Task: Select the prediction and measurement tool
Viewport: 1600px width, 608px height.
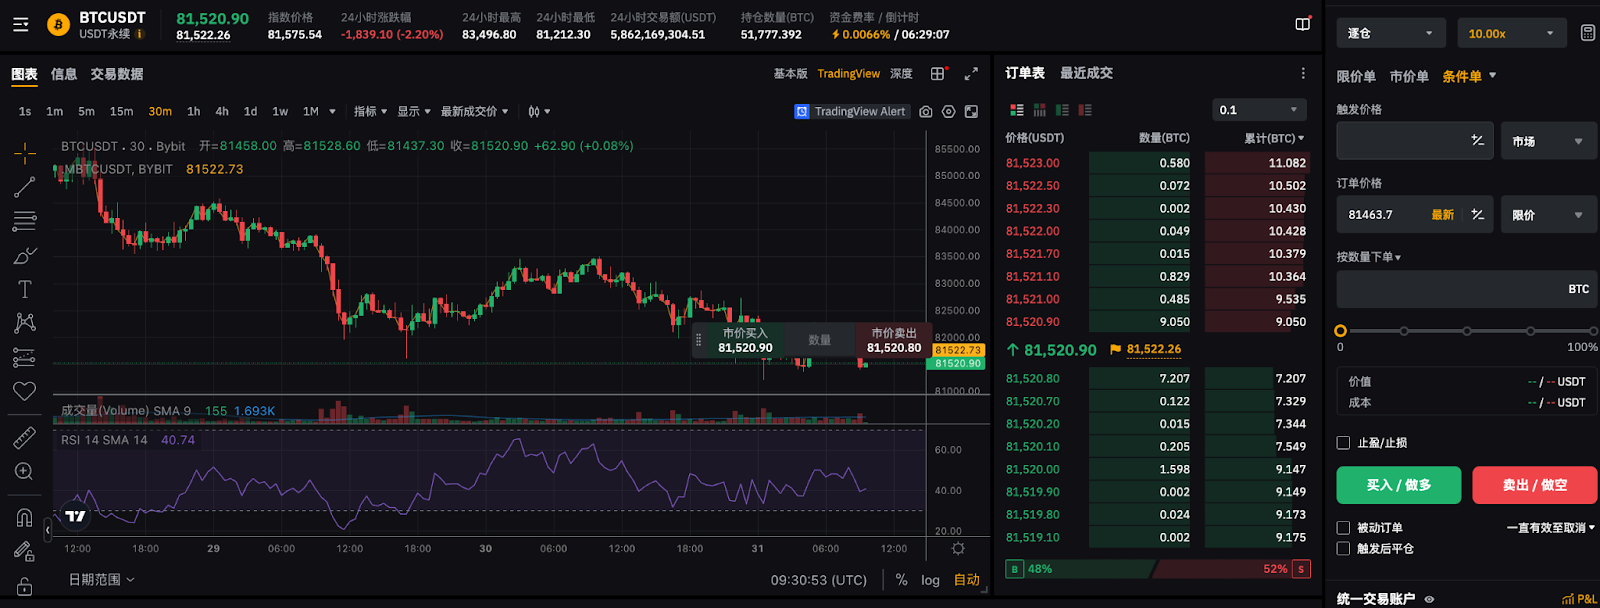Action: pyautogui.click(x=25, y=357)
